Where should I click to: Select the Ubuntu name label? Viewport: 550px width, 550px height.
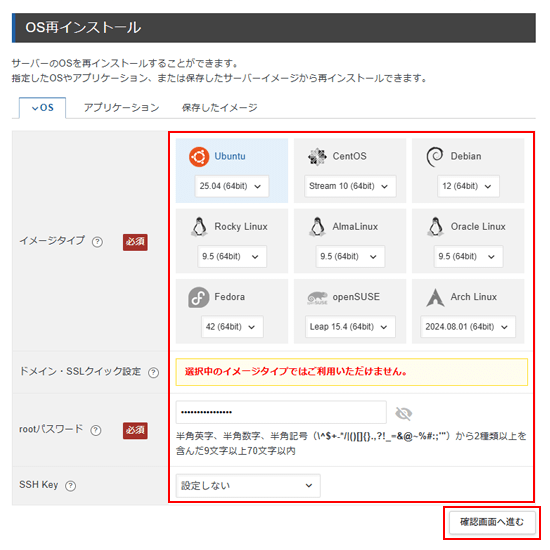tap(230, 156)
